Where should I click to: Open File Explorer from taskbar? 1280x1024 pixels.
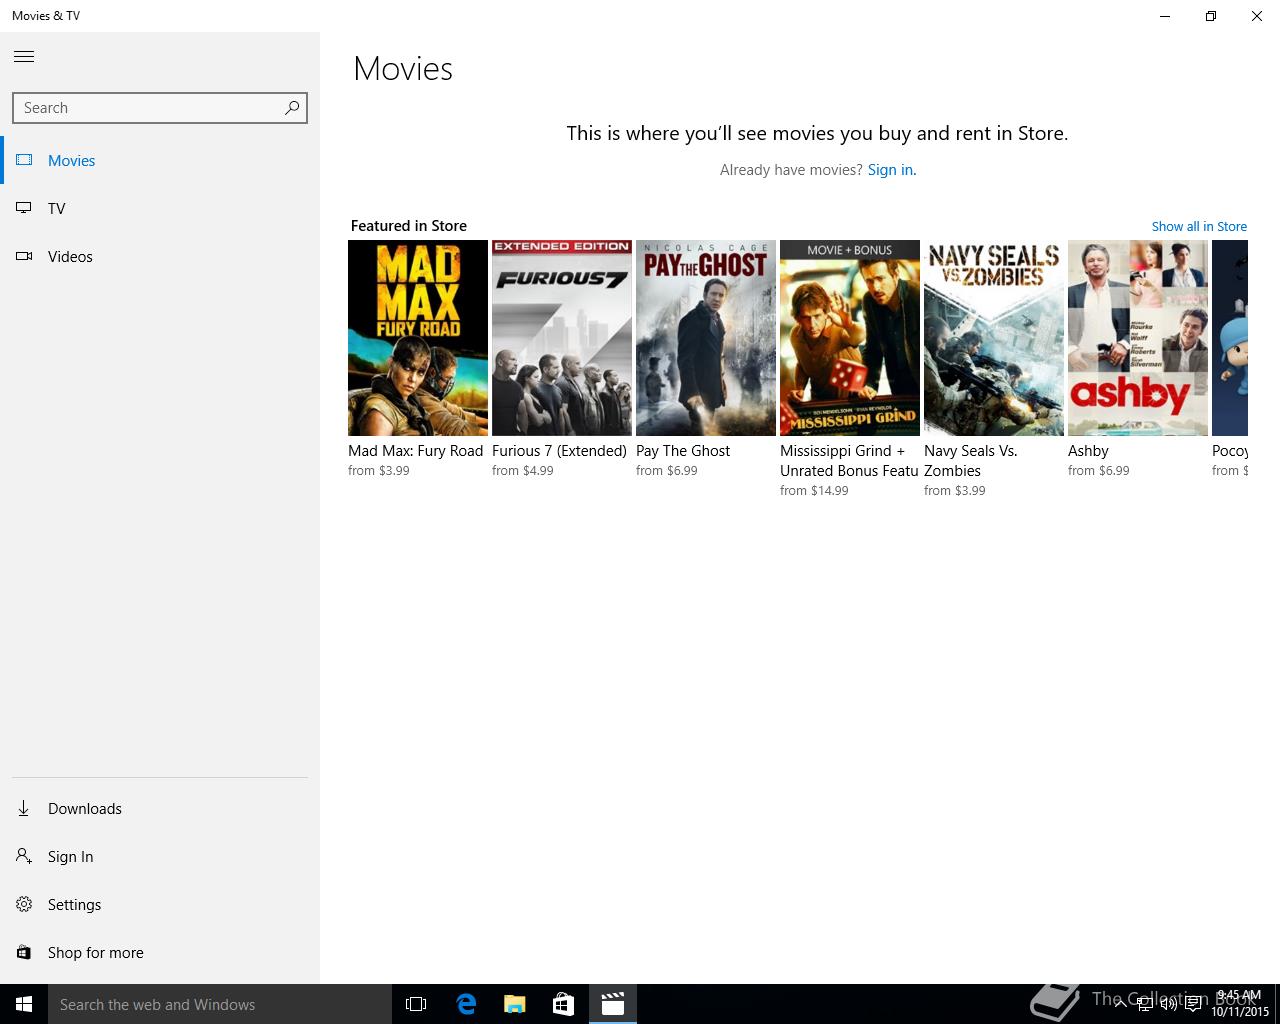[515, 1004]
